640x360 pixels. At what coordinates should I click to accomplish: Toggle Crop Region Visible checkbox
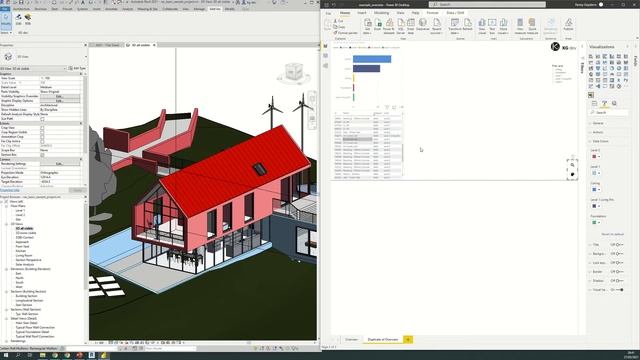click(x=42, y=132)
